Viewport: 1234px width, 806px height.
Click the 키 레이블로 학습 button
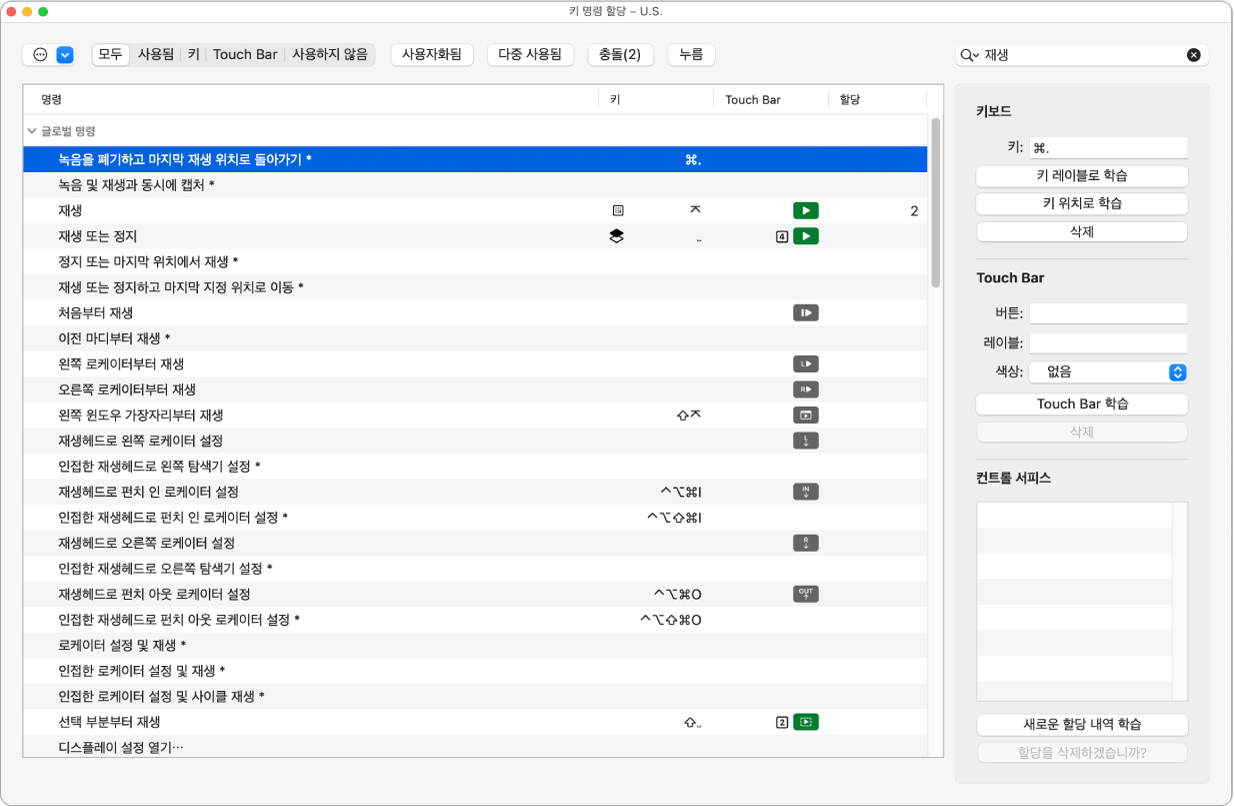1082,176
